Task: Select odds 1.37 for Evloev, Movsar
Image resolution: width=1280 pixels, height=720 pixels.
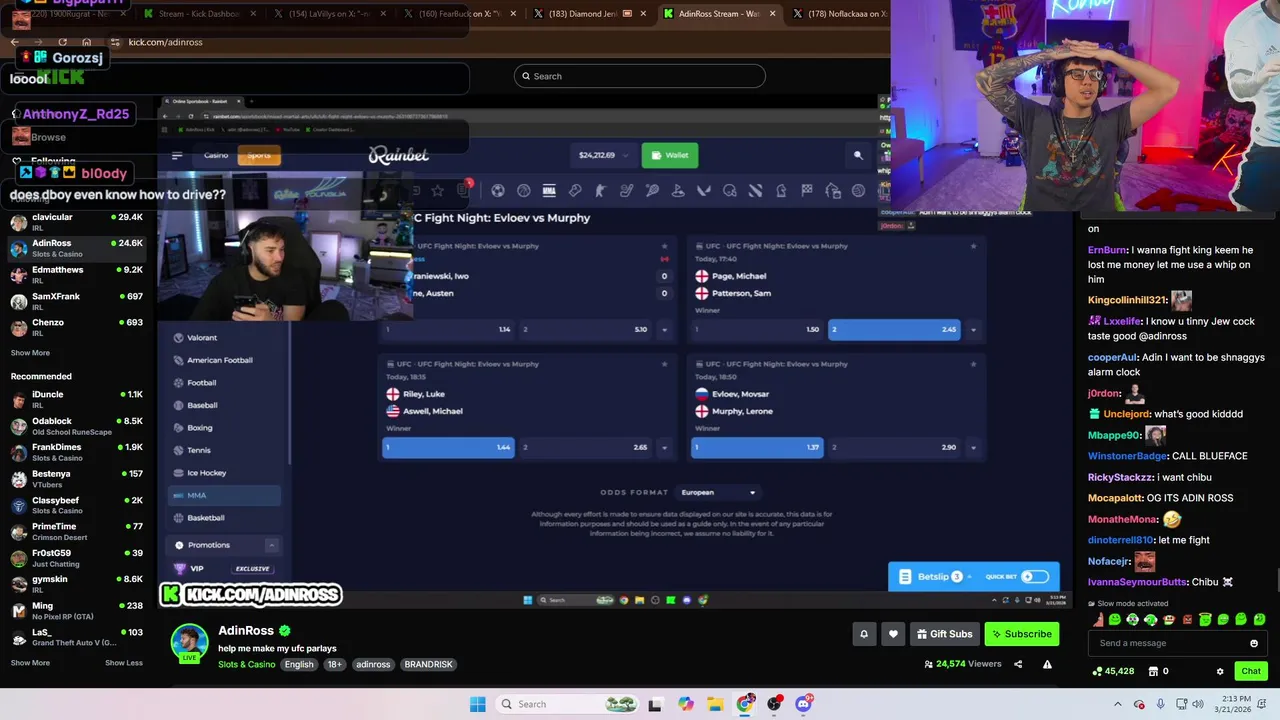Action: point(757,447)
